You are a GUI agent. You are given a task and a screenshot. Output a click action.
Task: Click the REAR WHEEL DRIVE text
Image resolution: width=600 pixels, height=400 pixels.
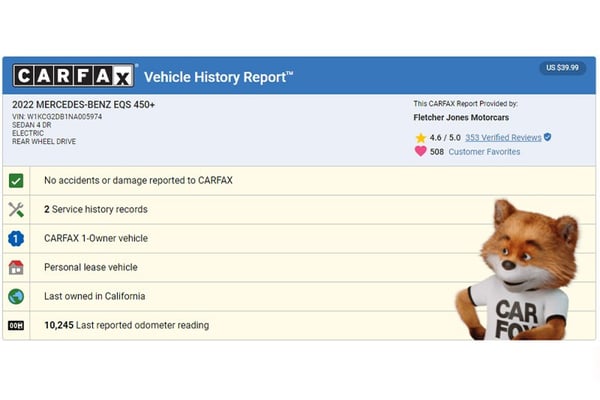tap(44, 141)
